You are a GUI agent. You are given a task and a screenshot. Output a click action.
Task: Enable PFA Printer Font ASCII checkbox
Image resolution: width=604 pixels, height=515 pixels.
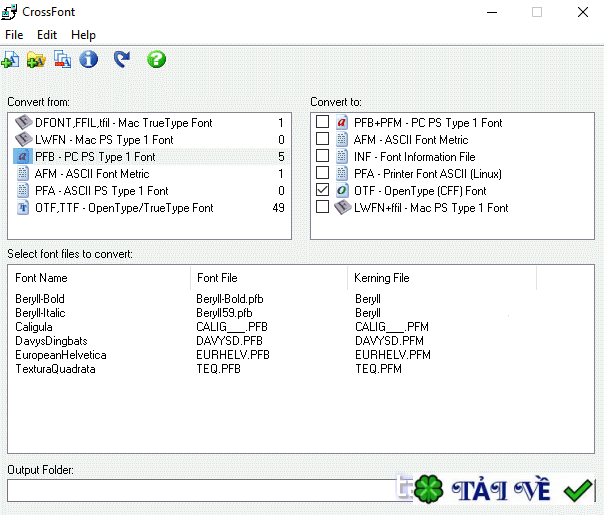(322, 173)
